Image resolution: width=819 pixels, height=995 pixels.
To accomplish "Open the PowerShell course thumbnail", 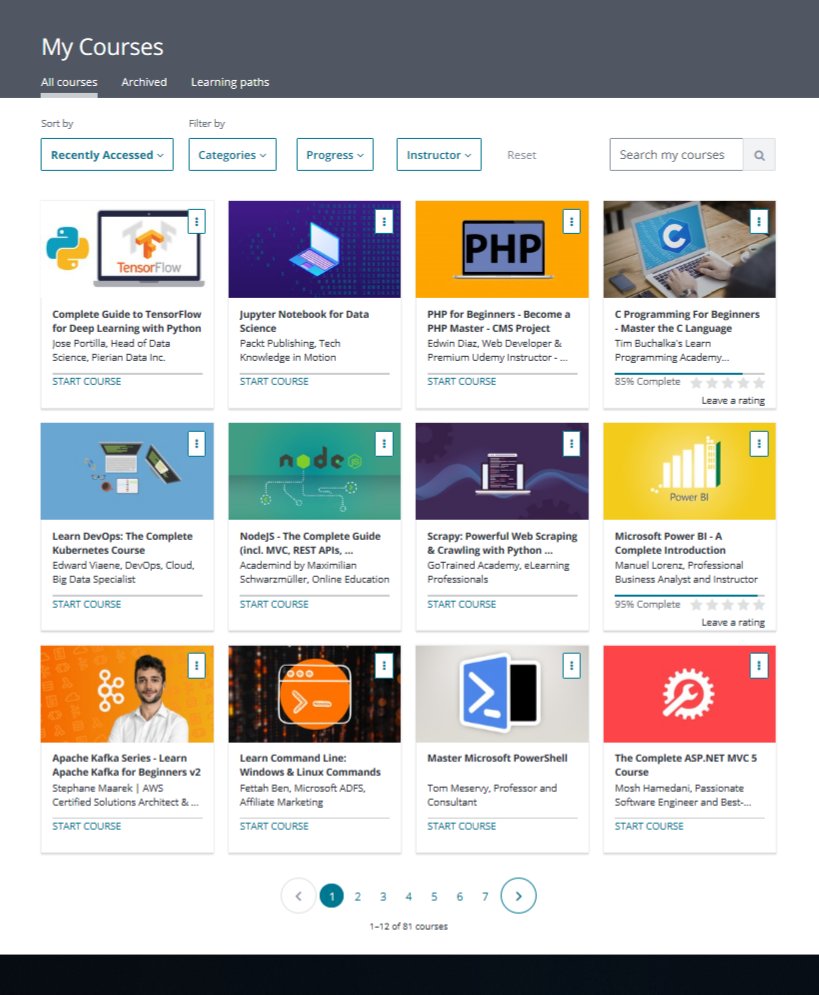I will pyautogui.click(x=502, y=694).
